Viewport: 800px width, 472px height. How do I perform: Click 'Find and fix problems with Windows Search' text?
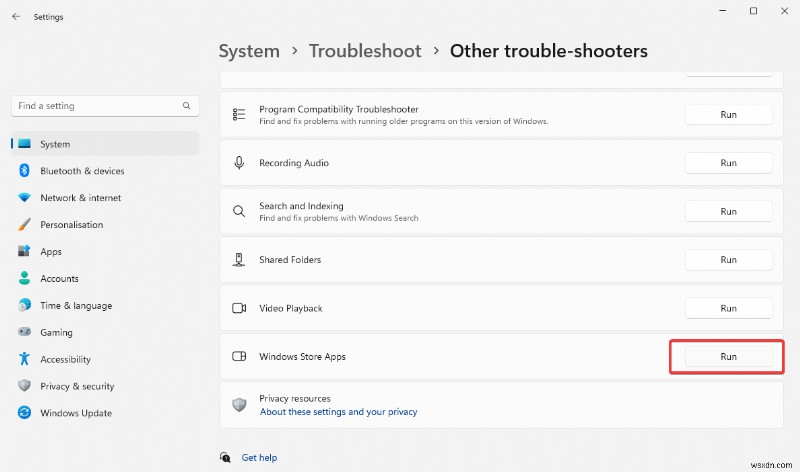pyautogui.click(x=339, y=218)
